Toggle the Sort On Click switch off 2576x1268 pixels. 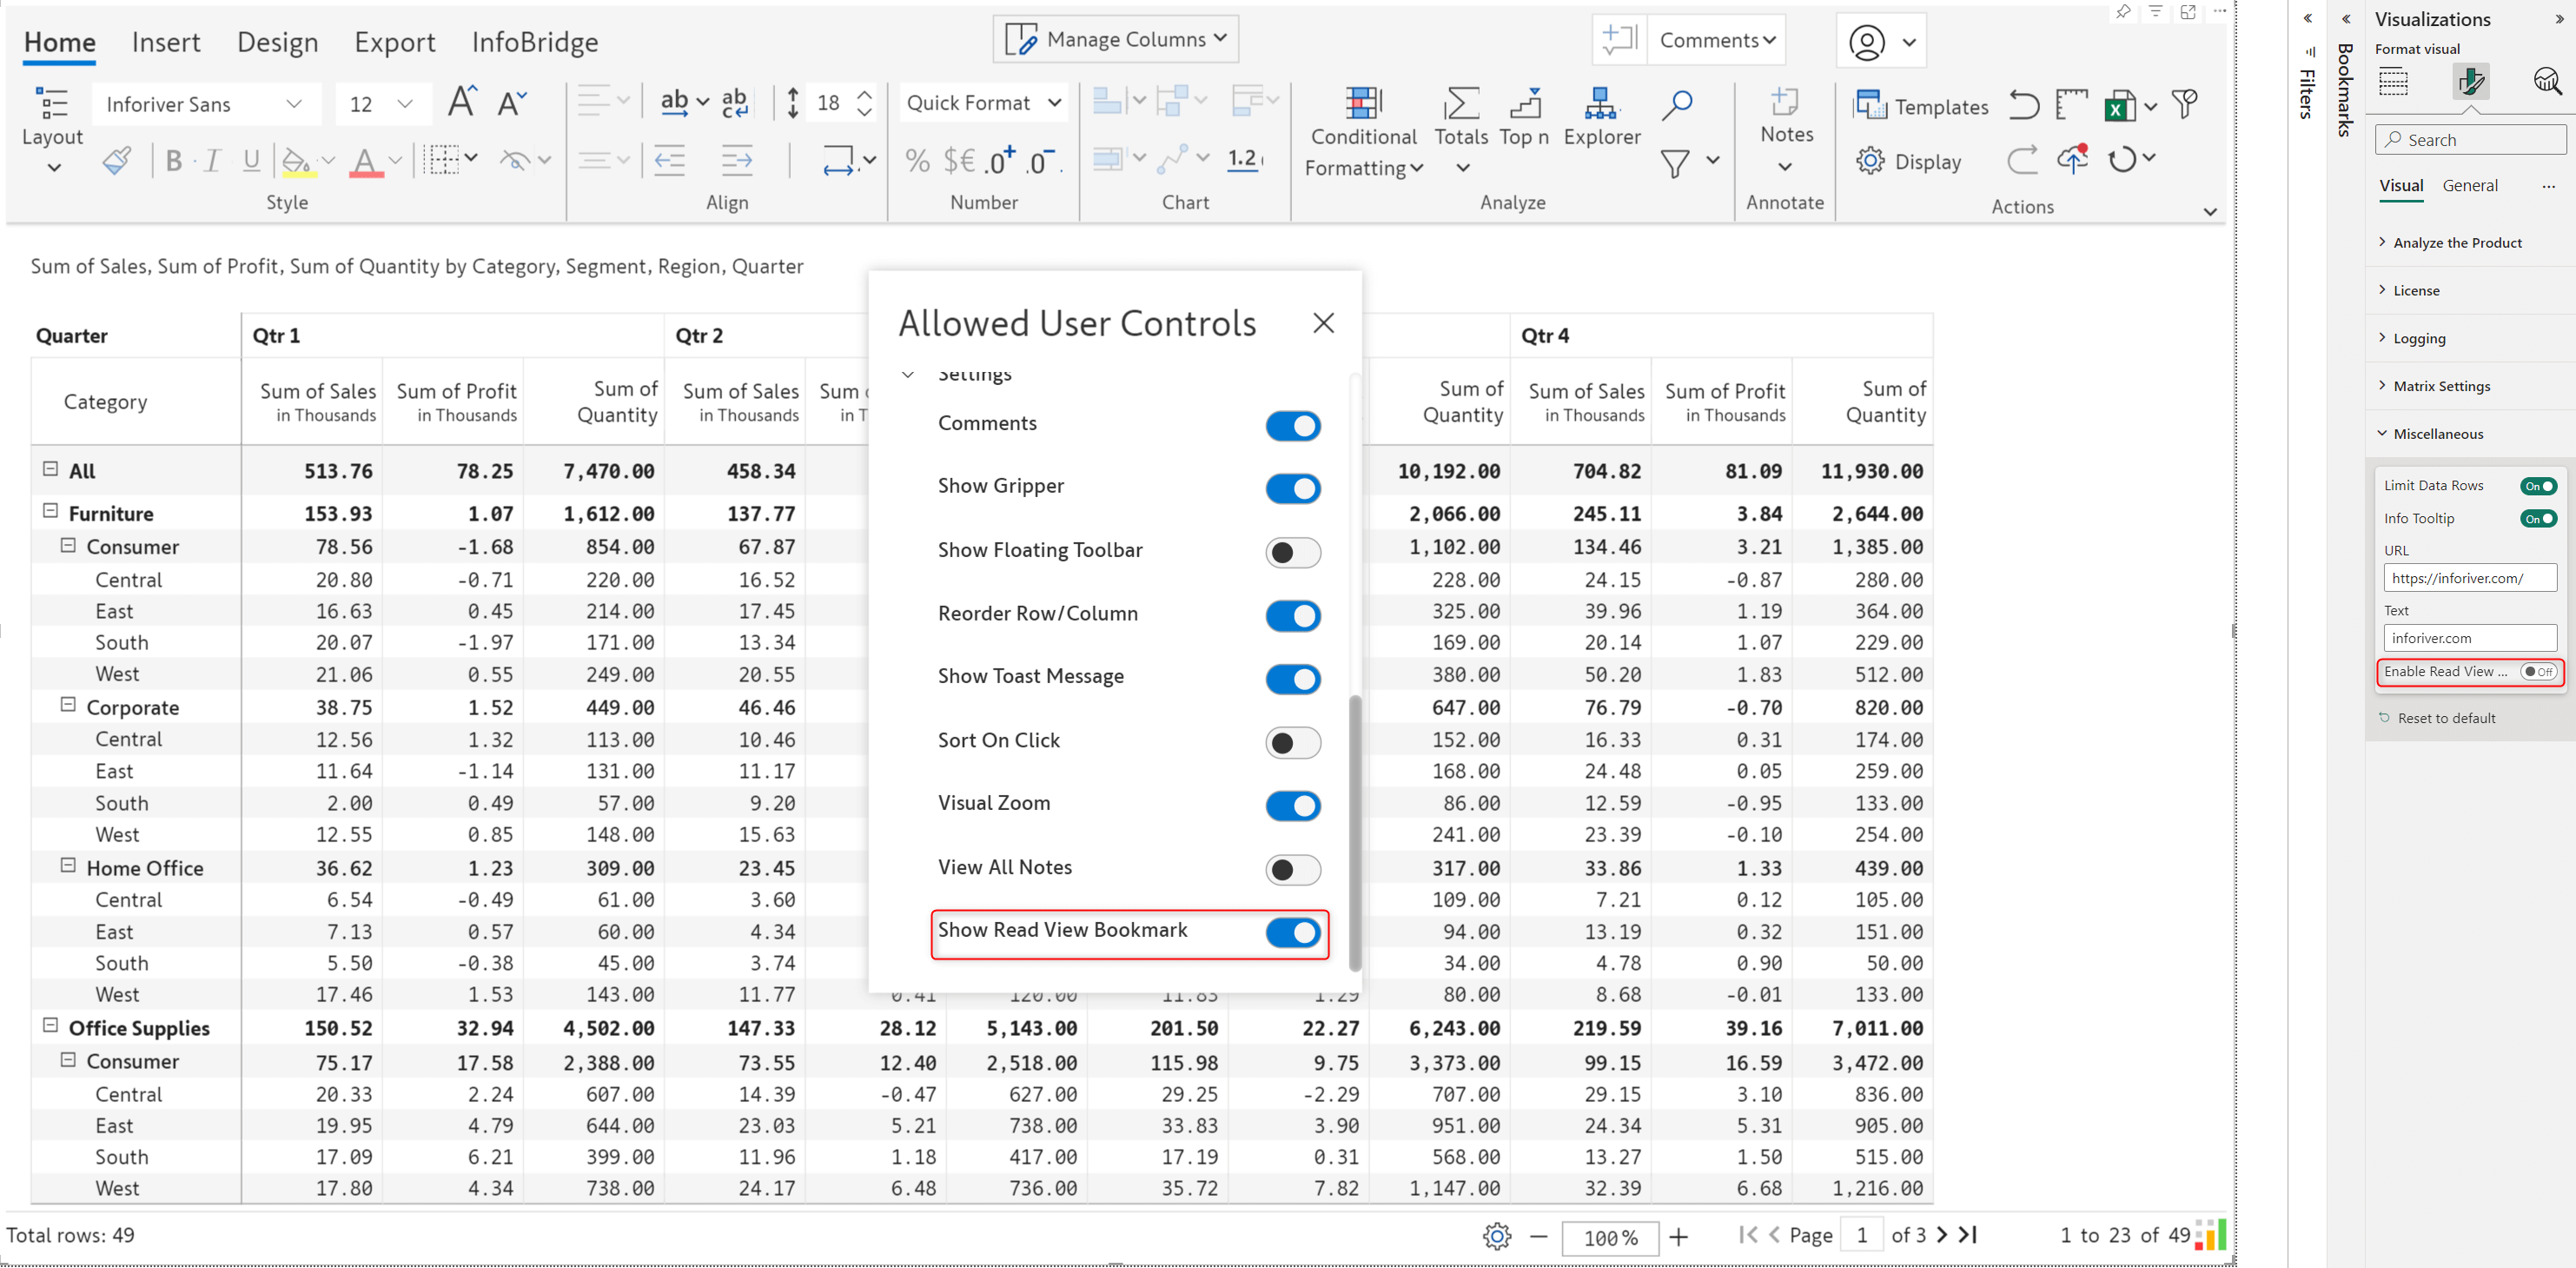[x=1293, y=742]
